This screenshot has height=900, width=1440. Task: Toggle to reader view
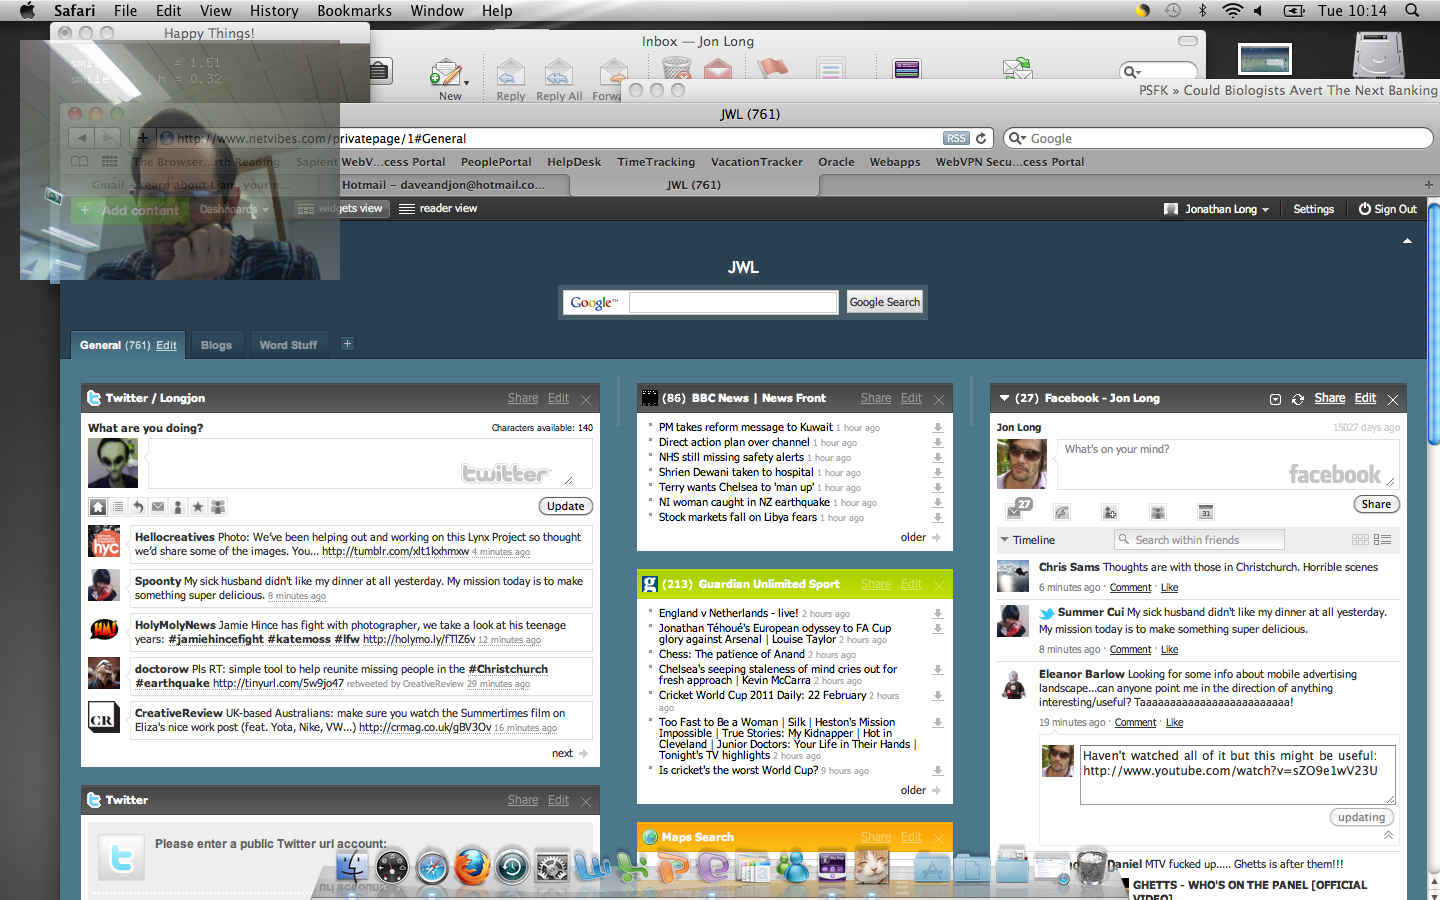click(438, 208)
